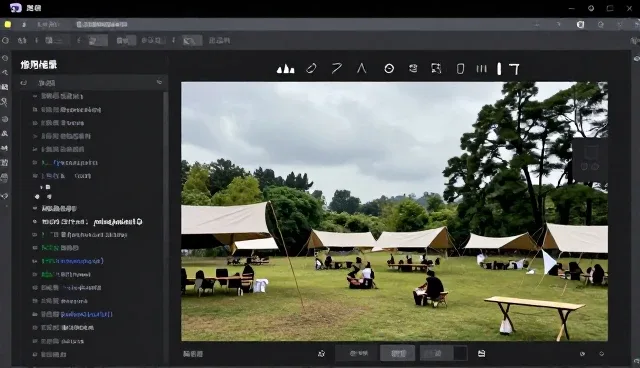This screenshot has width=640, height=368.
Task: Click the three vertical bars icon
Action: click(x=482, y=69)
